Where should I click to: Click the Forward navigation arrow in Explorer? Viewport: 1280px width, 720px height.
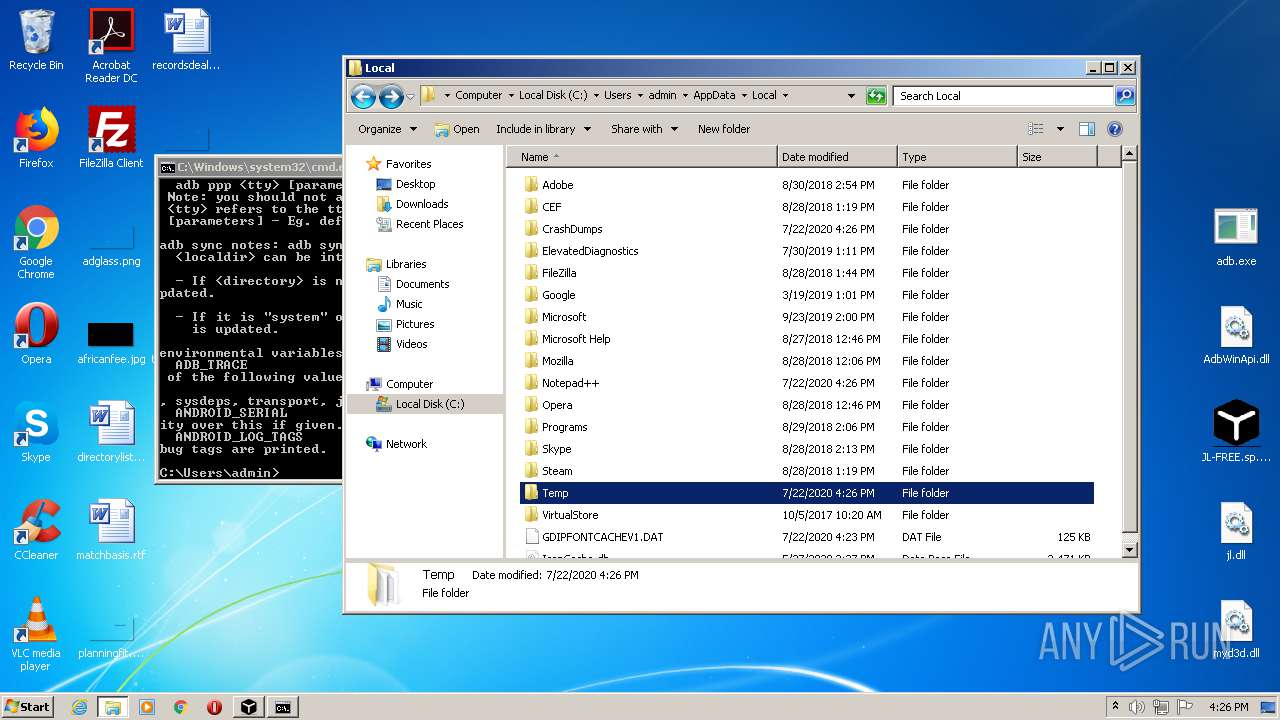coord(391,96)
